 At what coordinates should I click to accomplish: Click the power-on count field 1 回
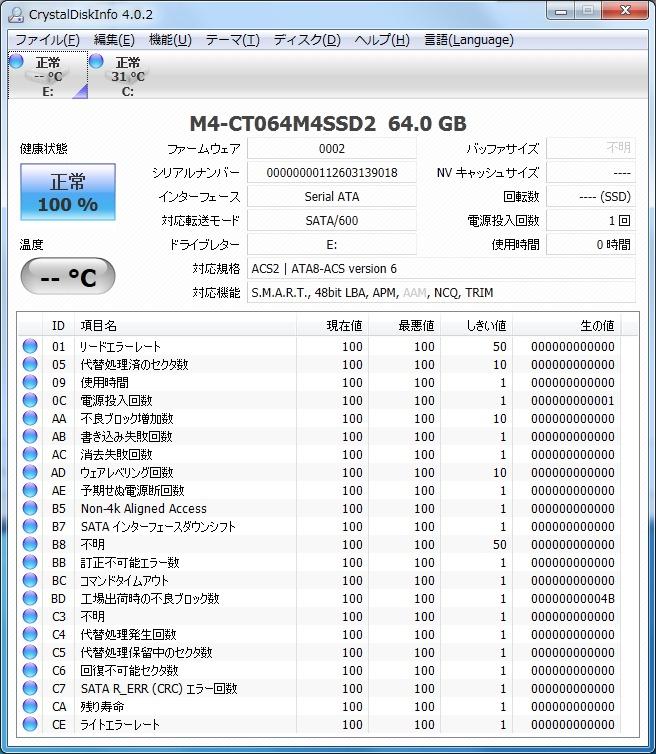click(591, 221)
